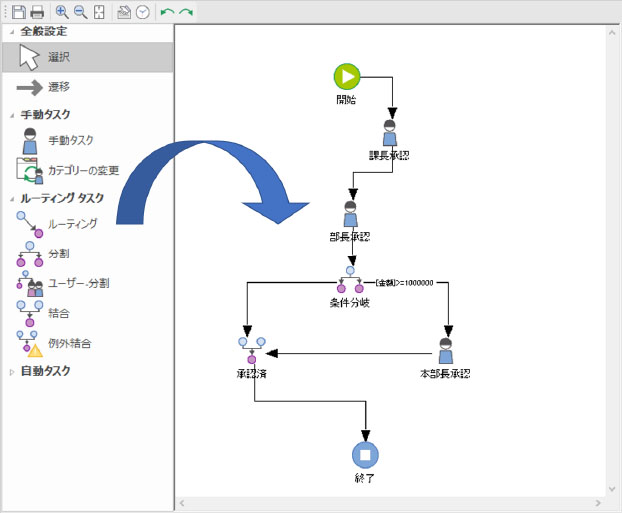Click the fit-to-window toolbar icon
Screen dimensions: 622x513
(98, 12)
